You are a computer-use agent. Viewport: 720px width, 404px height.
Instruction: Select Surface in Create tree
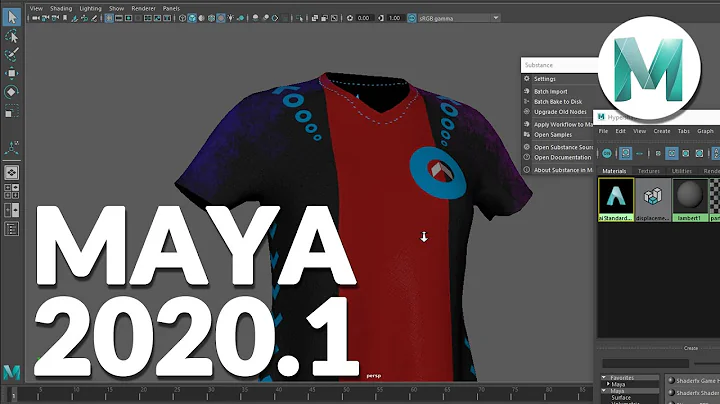[621, 398]
